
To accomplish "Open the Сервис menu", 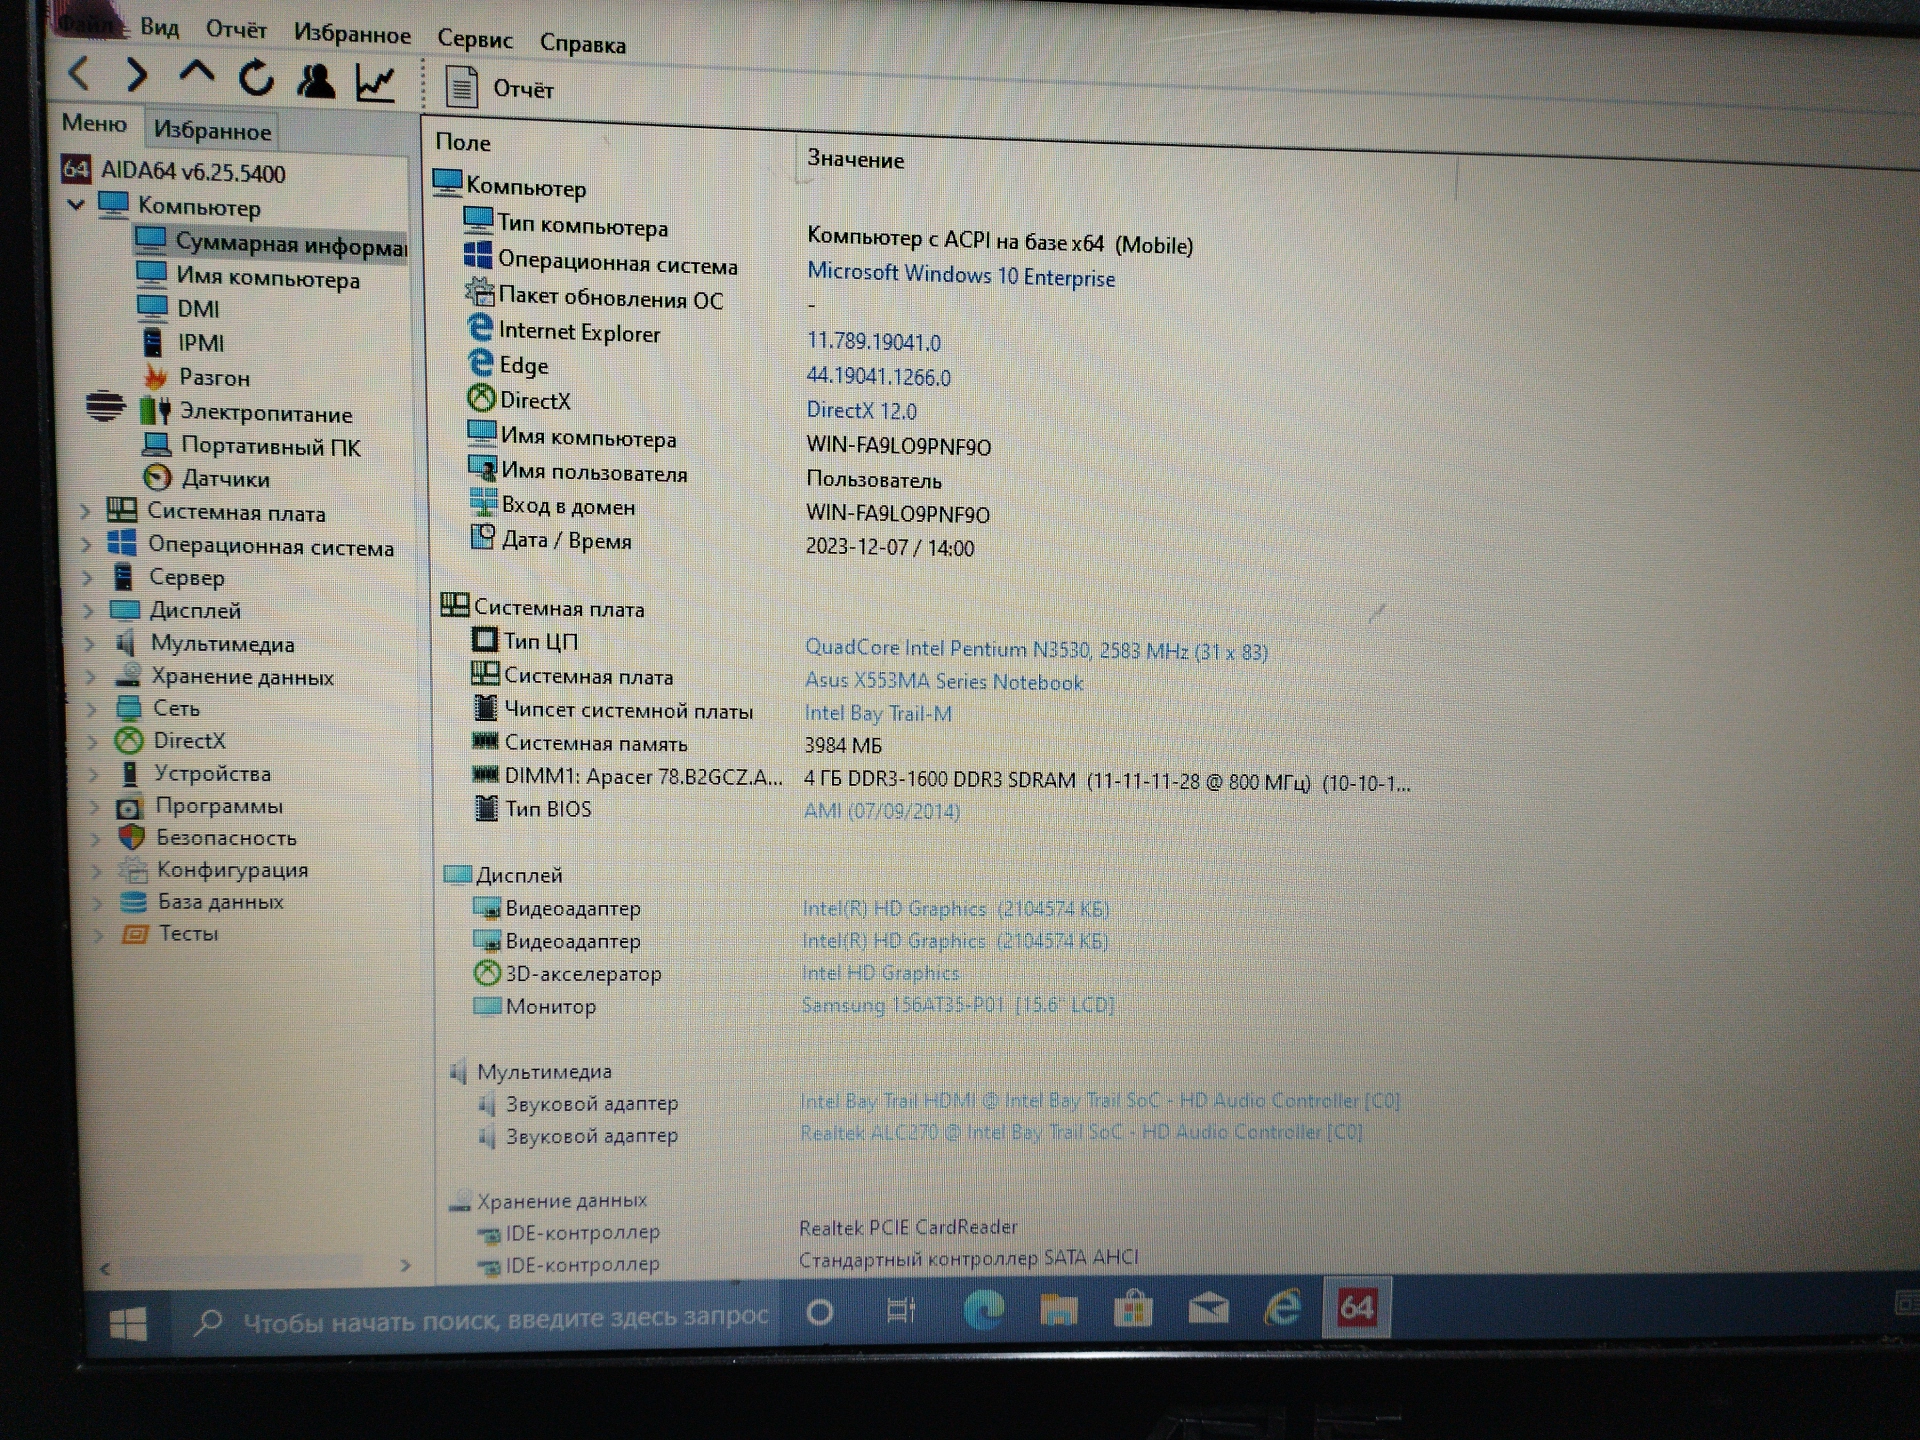I will pos(475,40).
